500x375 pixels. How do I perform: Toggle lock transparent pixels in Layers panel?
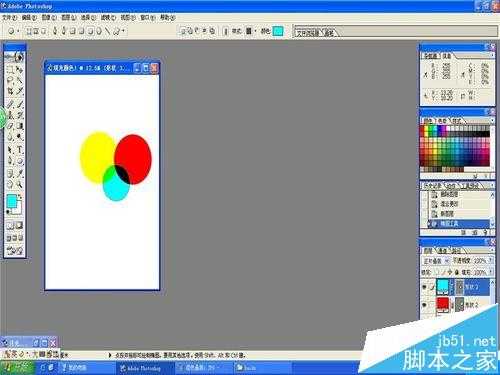[438, 272]
